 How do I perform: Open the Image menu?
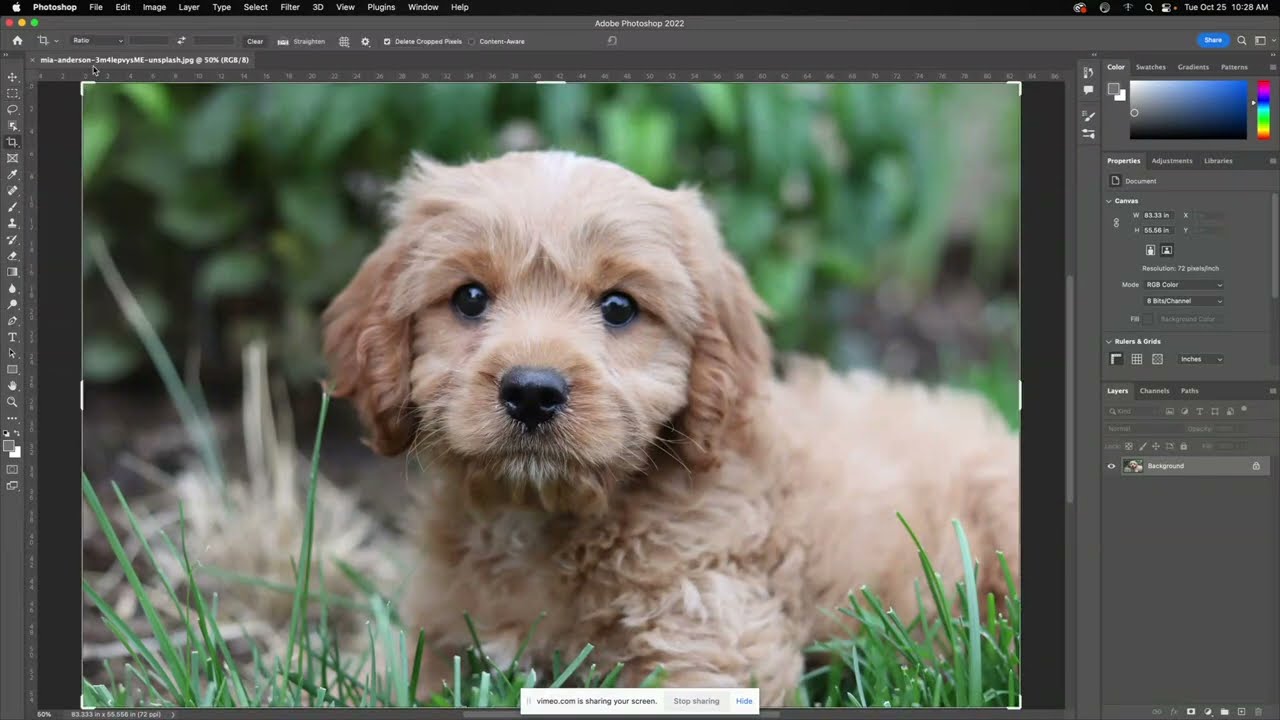154,7
